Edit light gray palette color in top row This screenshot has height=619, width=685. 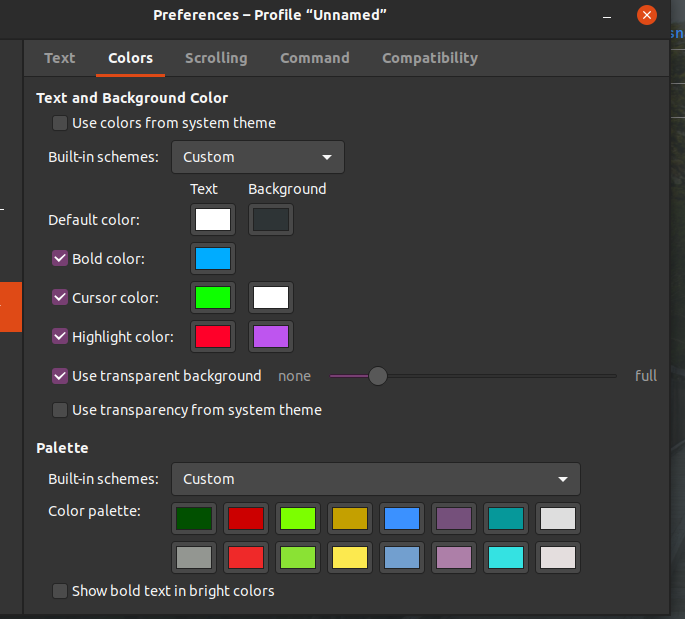coord(558,519)
